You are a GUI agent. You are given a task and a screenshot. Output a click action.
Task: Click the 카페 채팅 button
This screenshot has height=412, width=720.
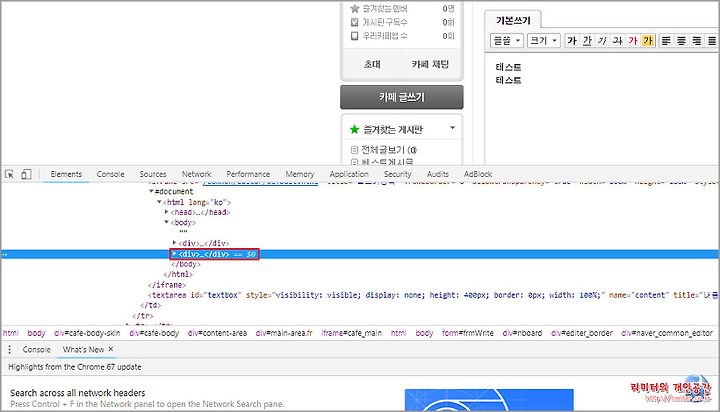coord(430,64)
